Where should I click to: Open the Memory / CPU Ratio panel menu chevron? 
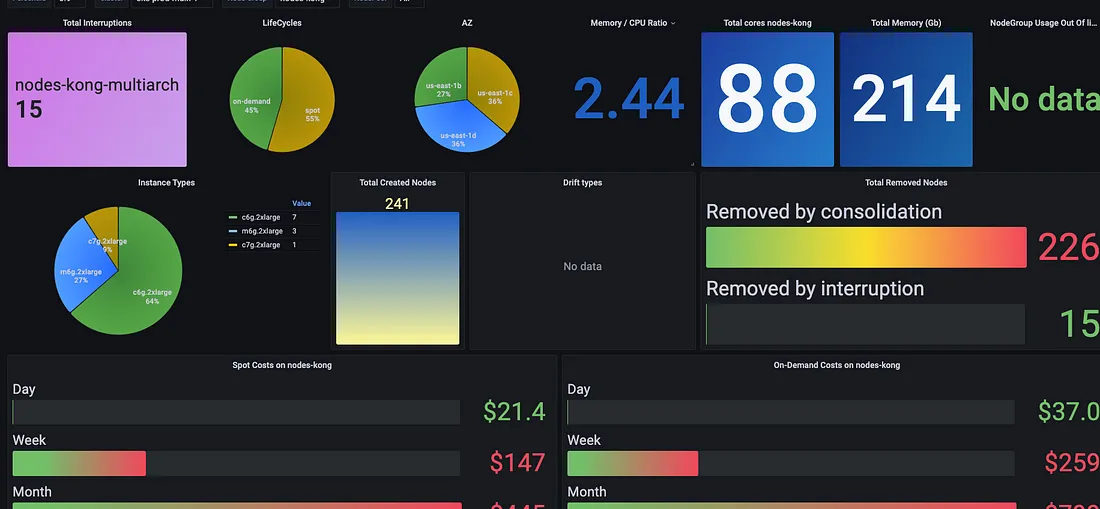click(673, 23)
